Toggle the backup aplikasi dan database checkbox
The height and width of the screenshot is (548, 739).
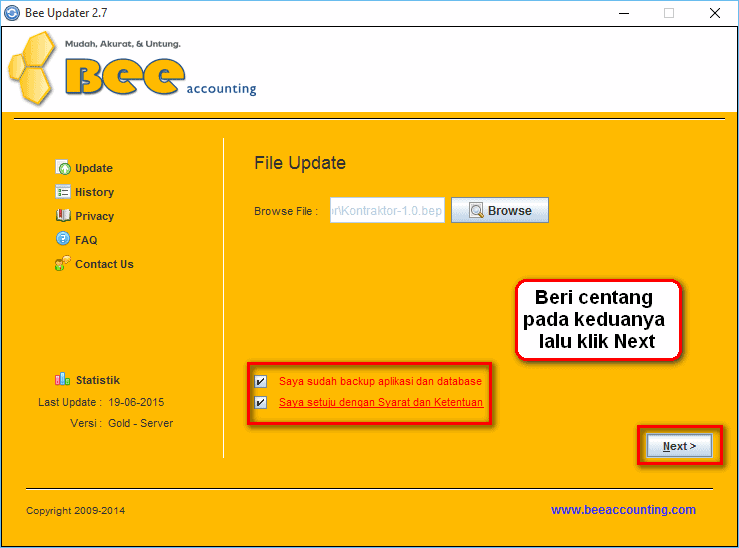click(261, 381)
